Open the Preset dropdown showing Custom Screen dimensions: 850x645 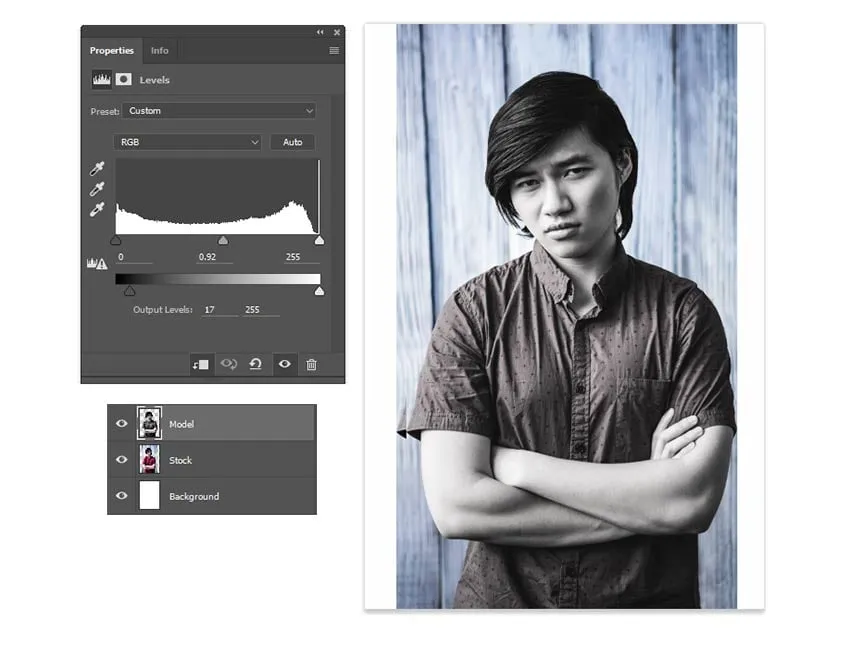point(219,111)
